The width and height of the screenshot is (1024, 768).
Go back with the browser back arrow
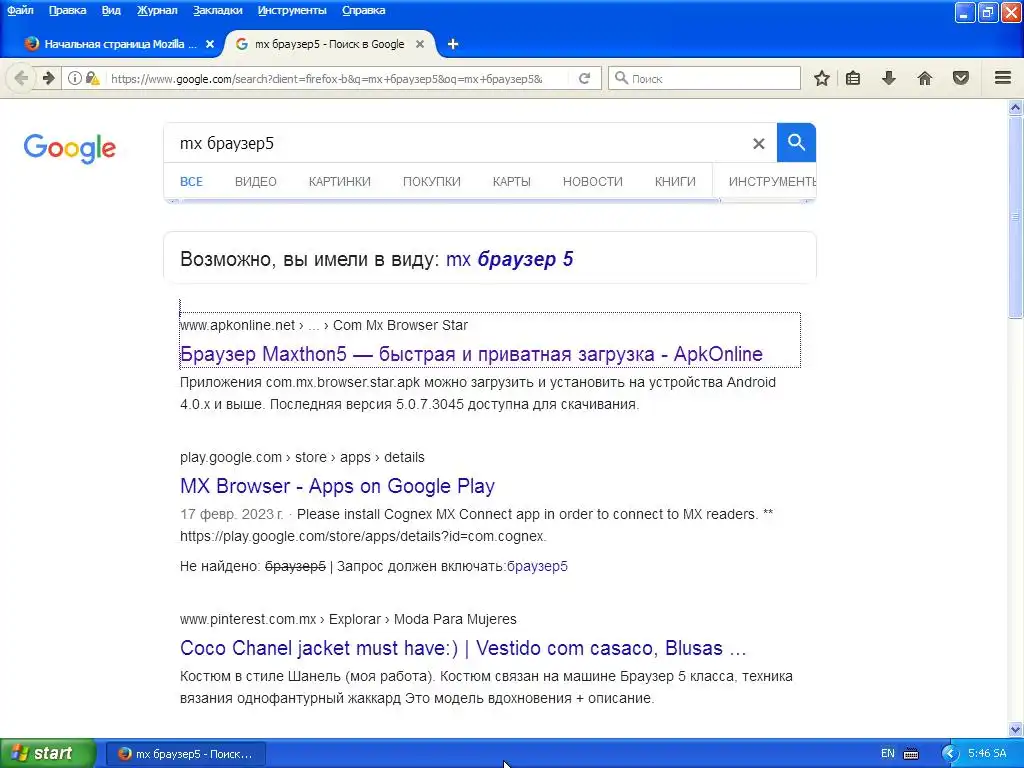[20, 78]
